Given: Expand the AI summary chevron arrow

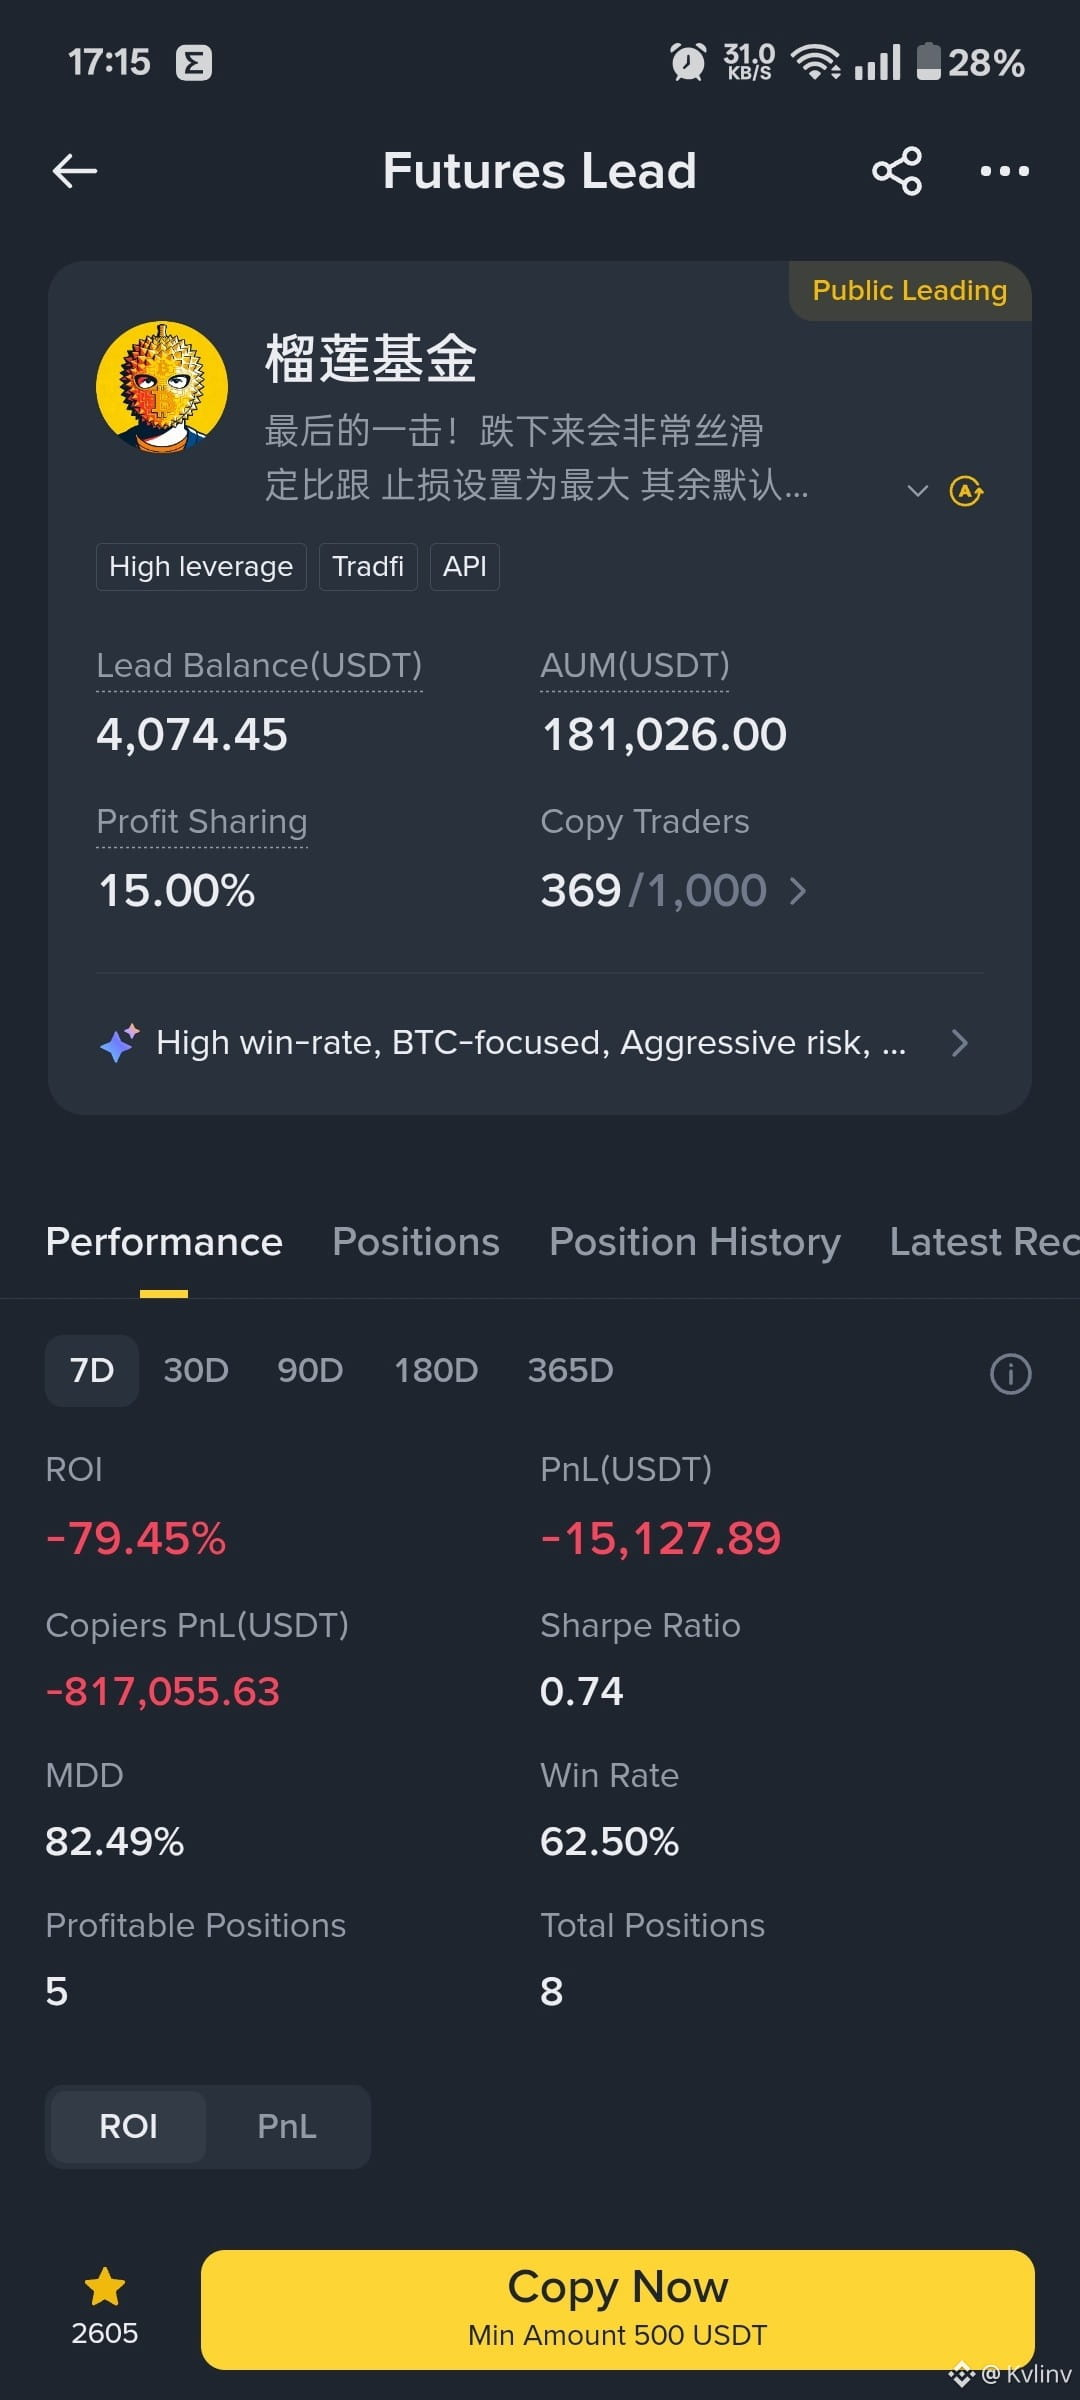Looking at the screenshot, I should 960,1043.
